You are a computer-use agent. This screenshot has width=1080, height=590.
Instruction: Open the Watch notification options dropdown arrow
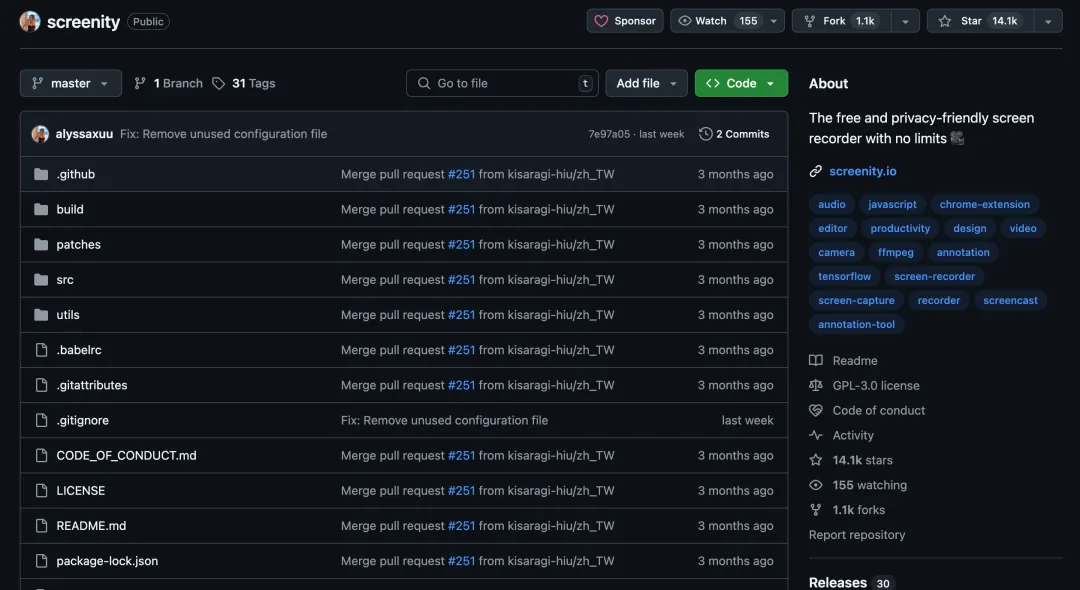[x=774, y=21]
